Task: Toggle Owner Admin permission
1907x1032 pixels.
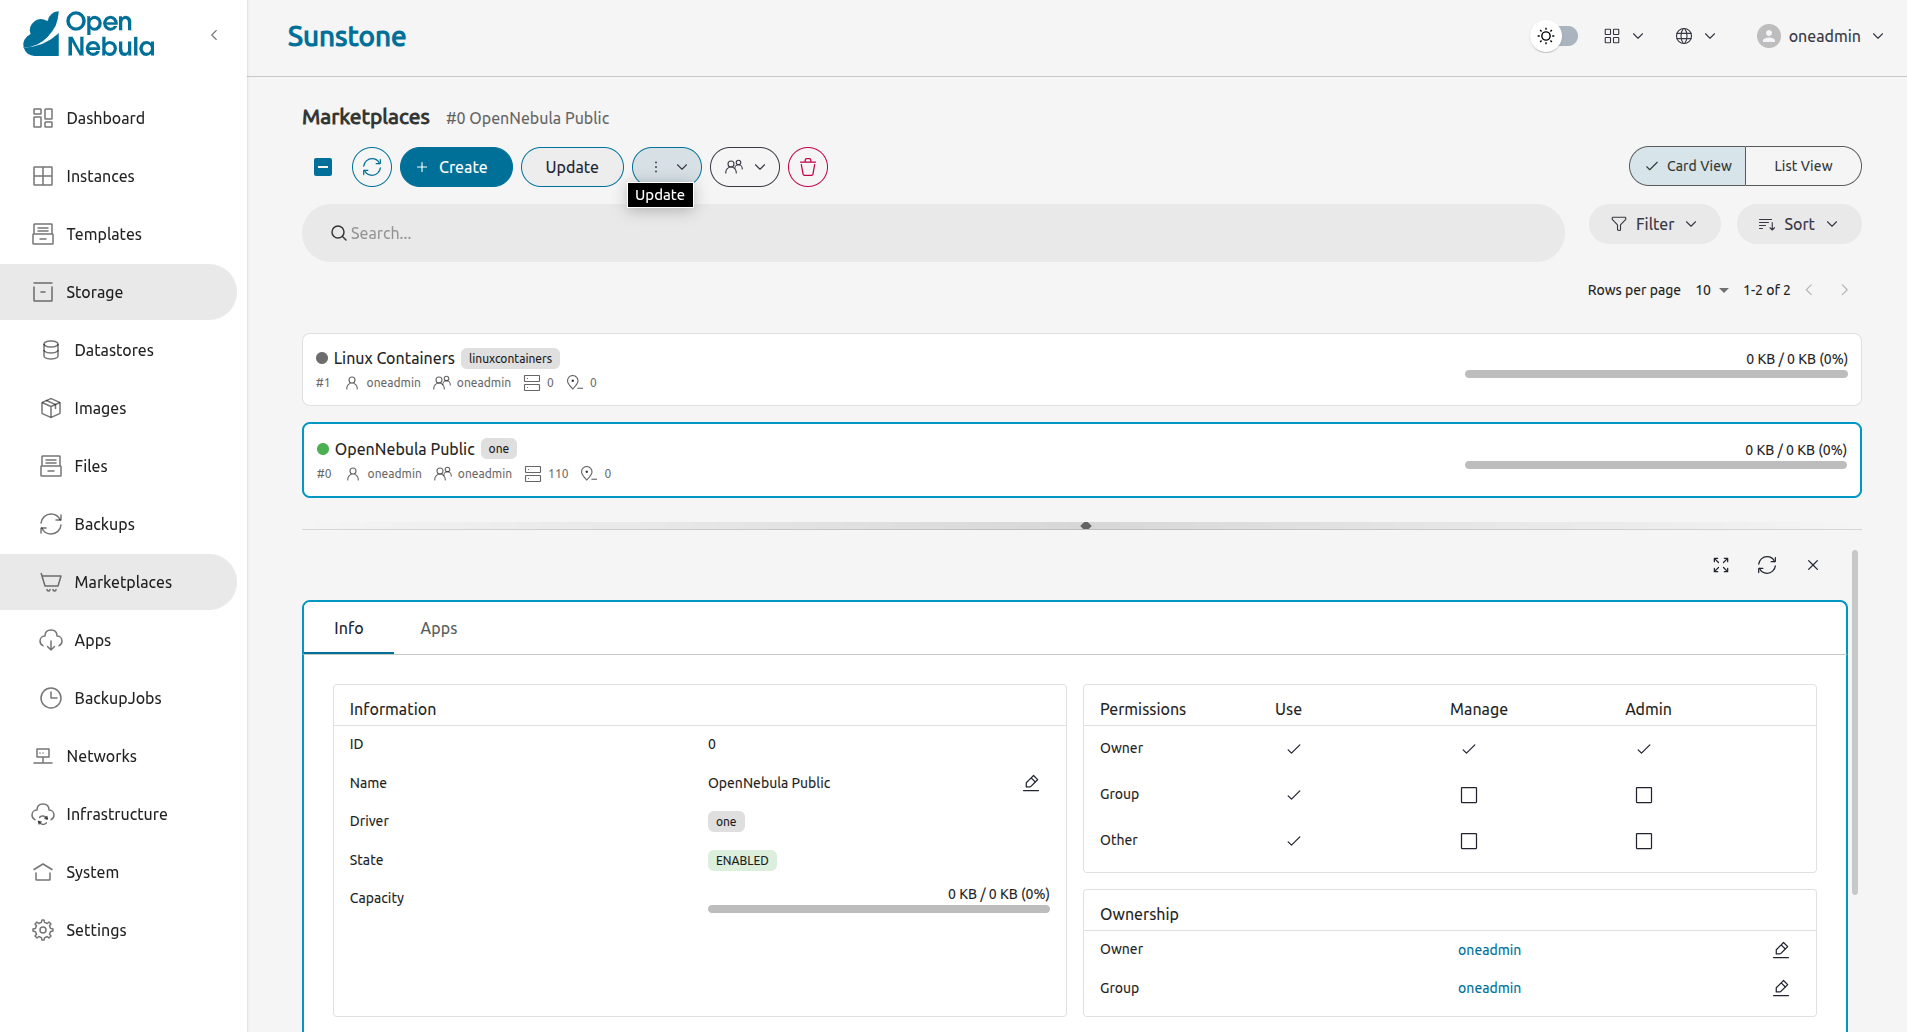Action: 1644,749
